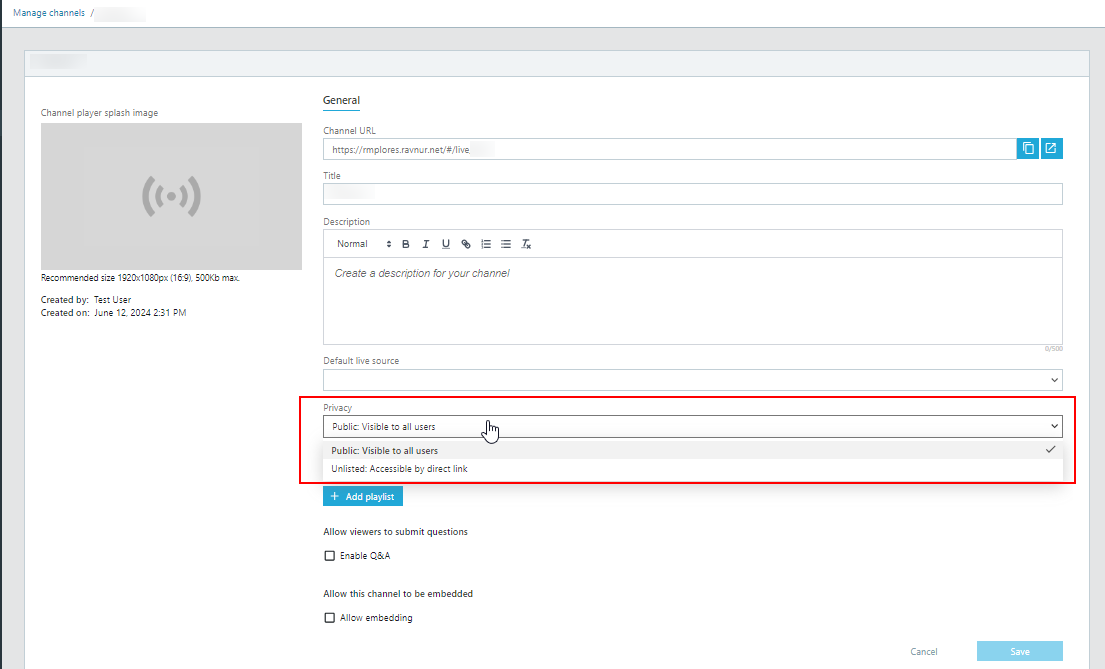Image resolution: width=1105 pixels, height=669 pixels.
Task: Expand the Default live source dropdown
Action: click(x=693, y=380)
